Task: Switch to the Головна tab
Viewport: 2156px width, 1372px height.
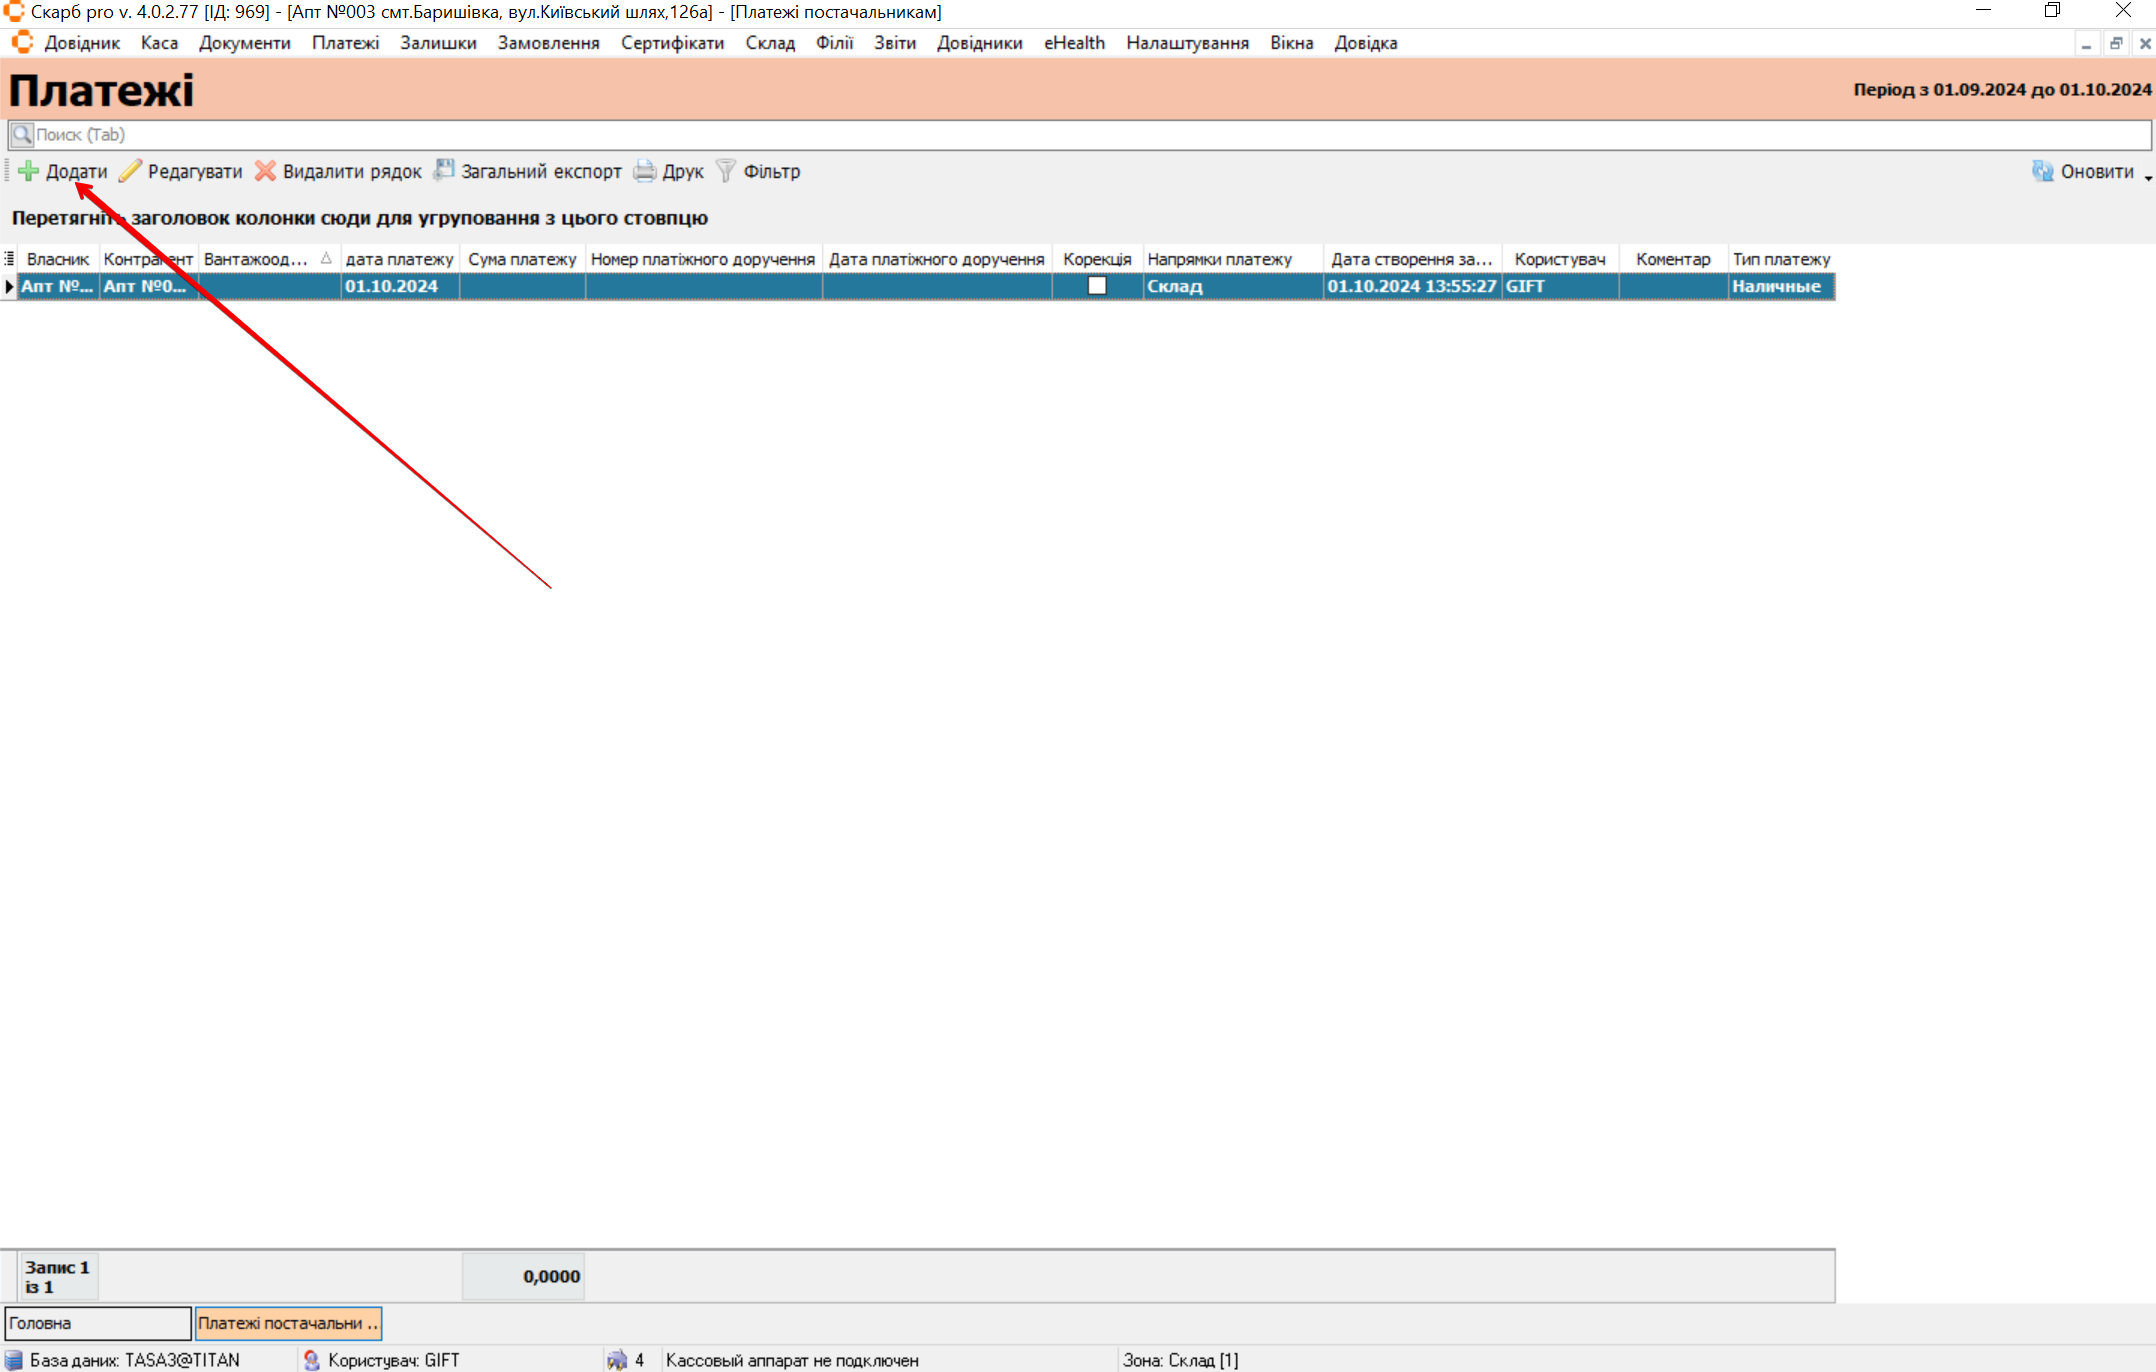Action: (97, 1323)
